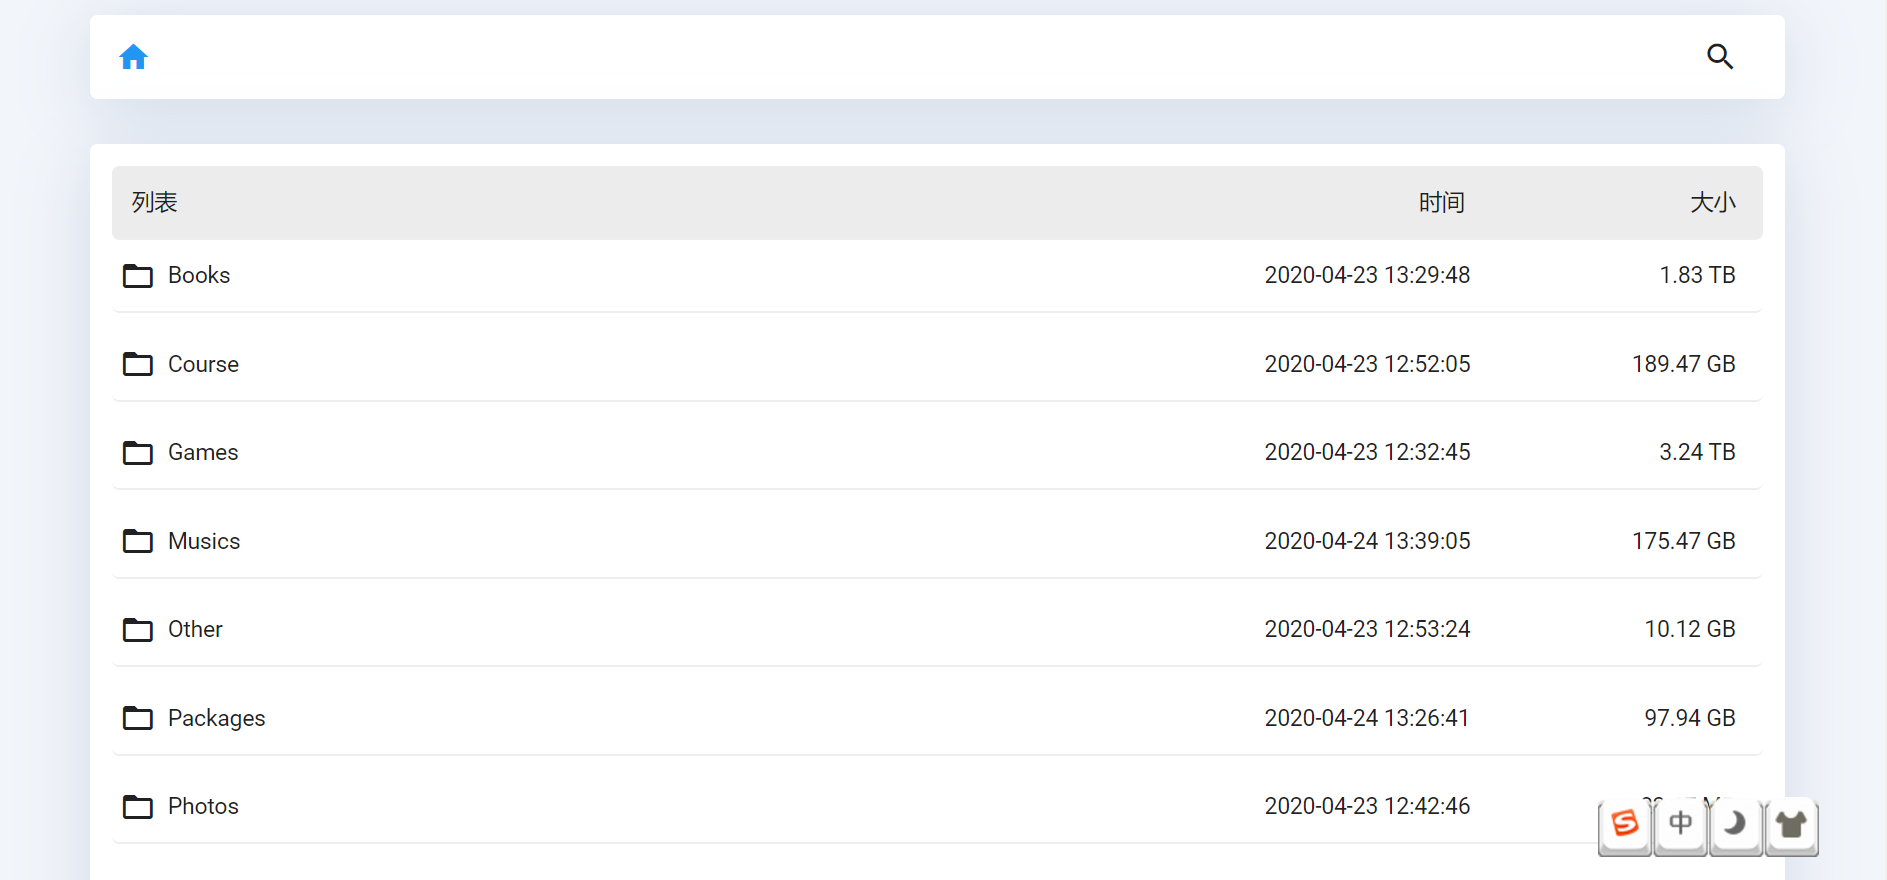
Task: Open the Games folder name
Action: (203, 452)
